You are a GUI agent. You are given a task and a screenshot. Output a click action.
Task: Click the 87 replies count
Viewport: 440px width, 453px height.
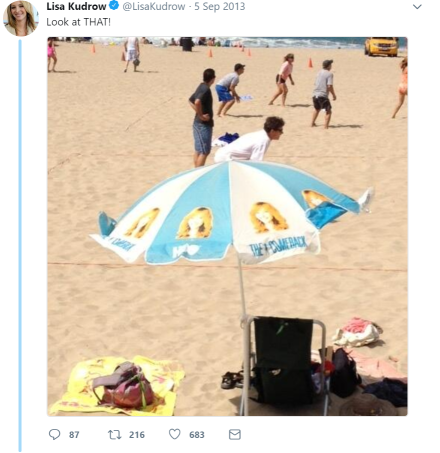74,435
